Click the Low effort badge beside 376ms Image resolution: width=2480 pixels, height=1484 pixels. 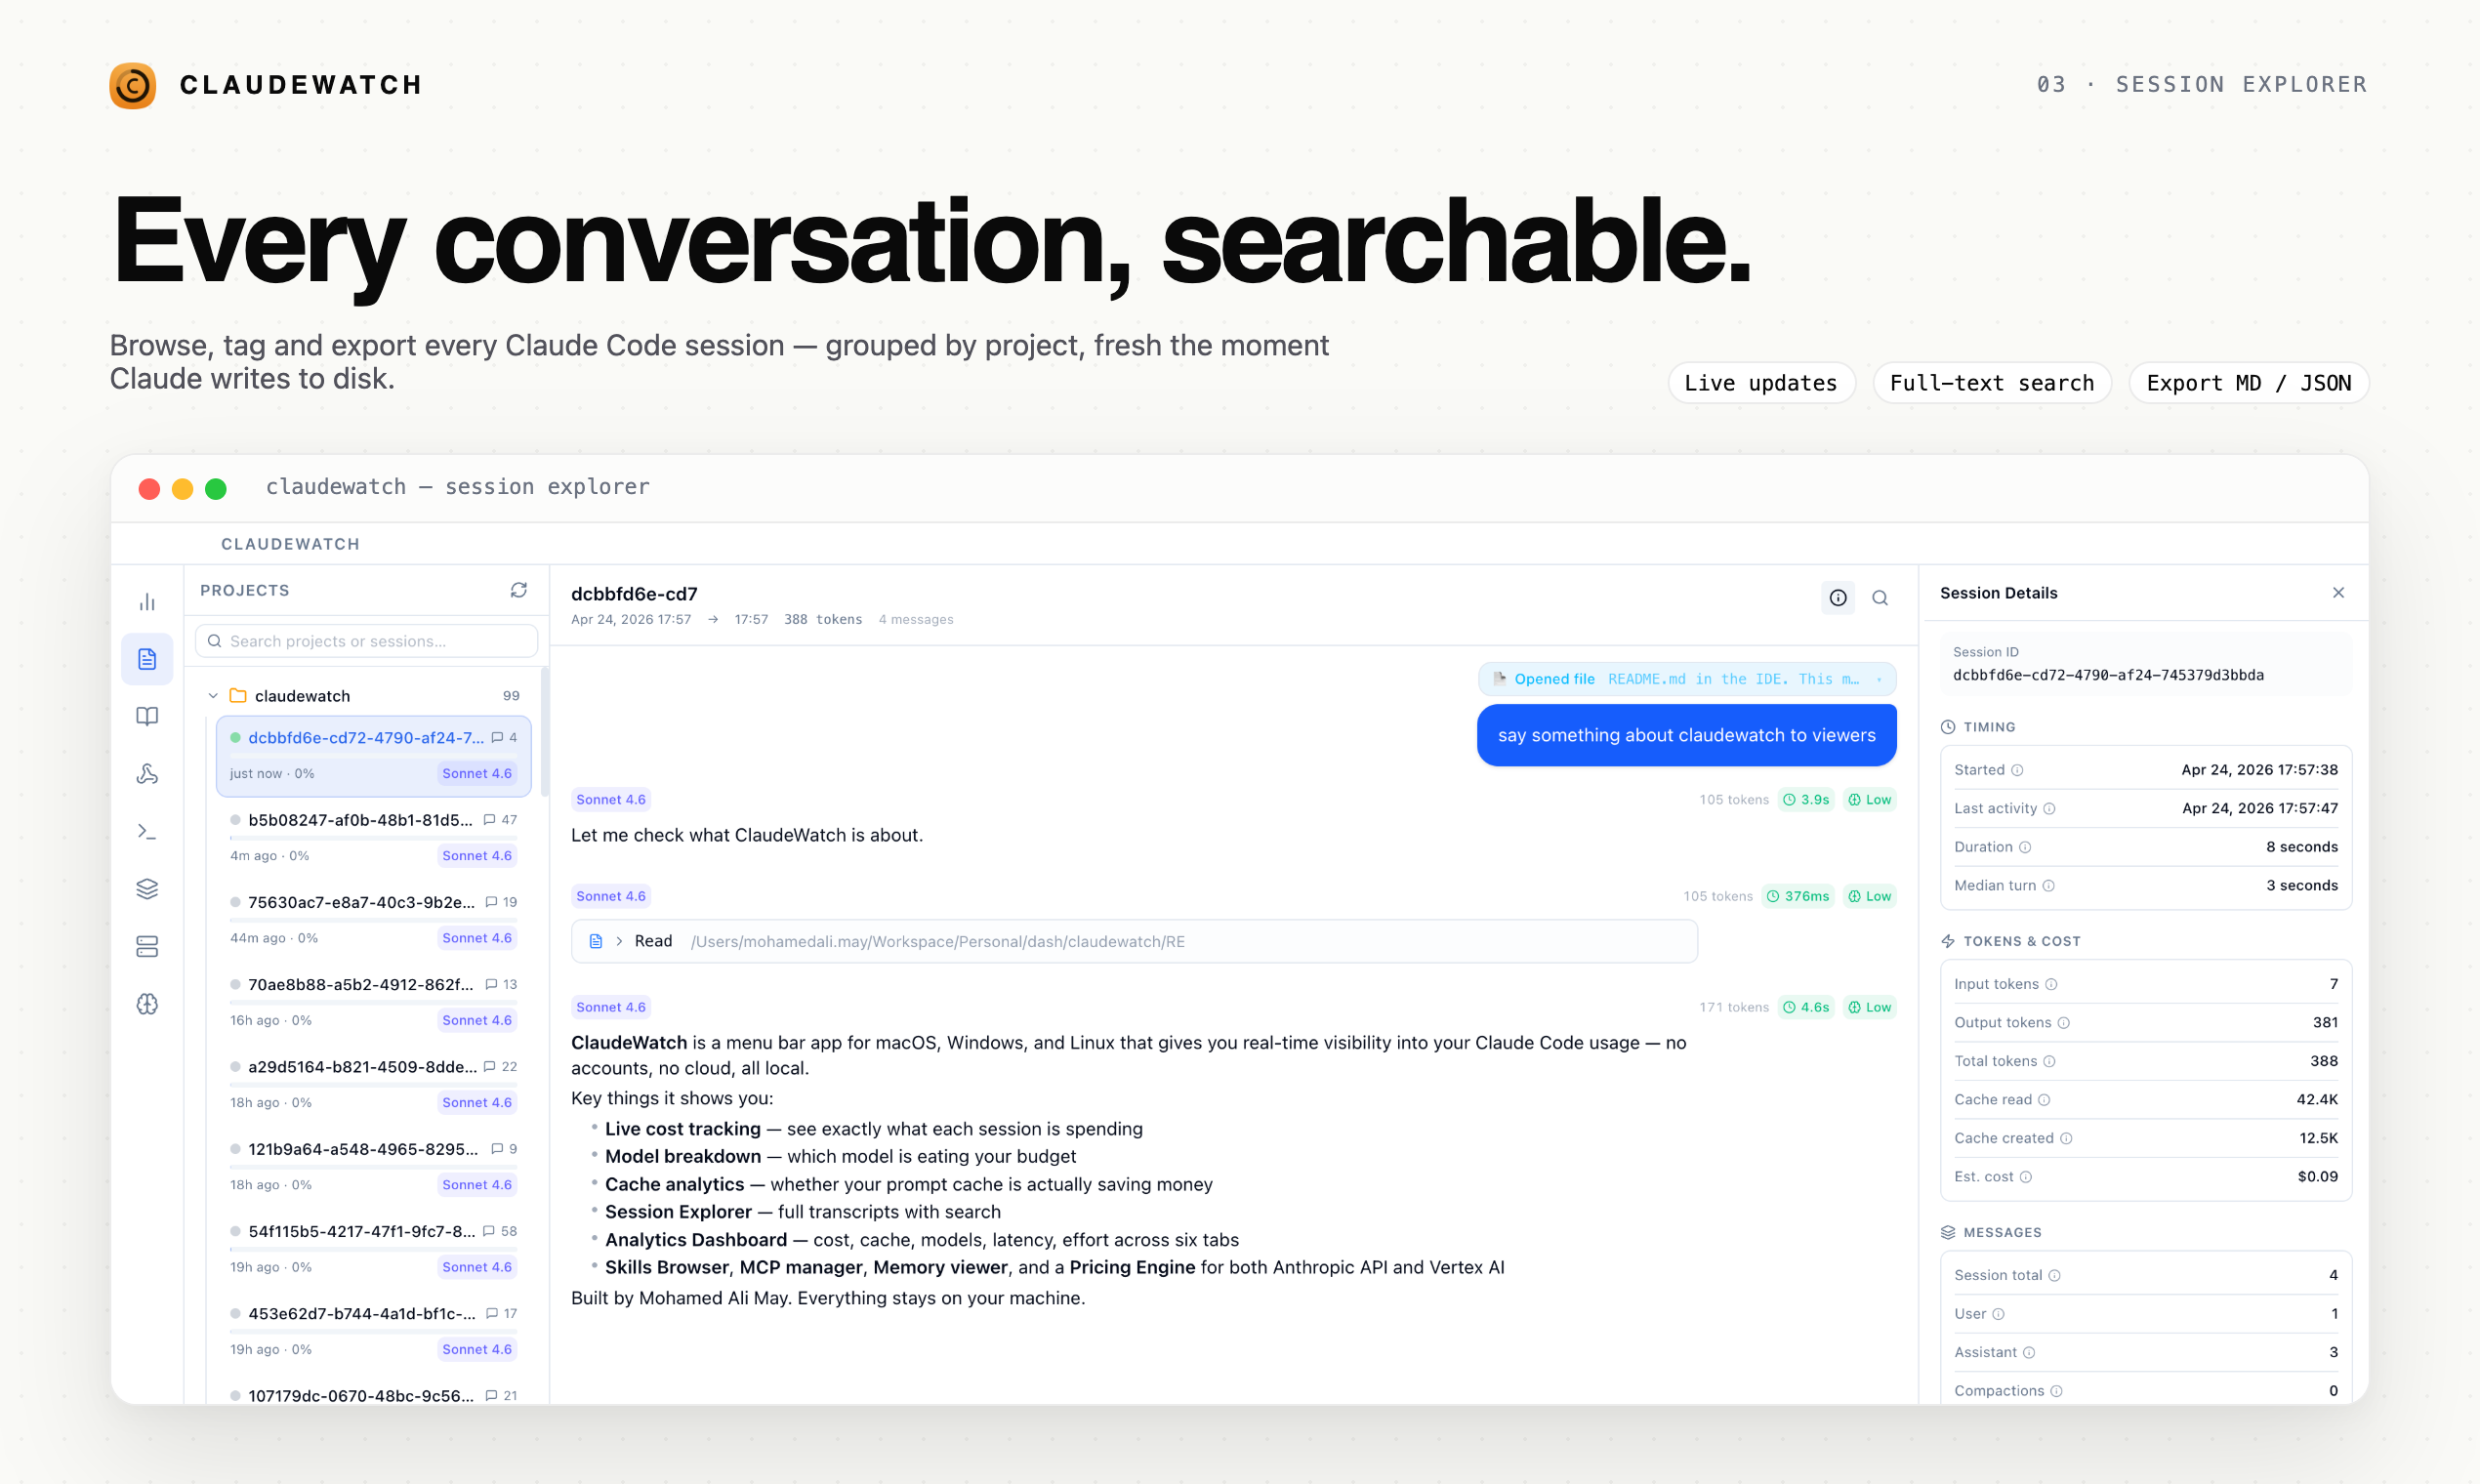pyautogui.click(x=1870, y=896)
